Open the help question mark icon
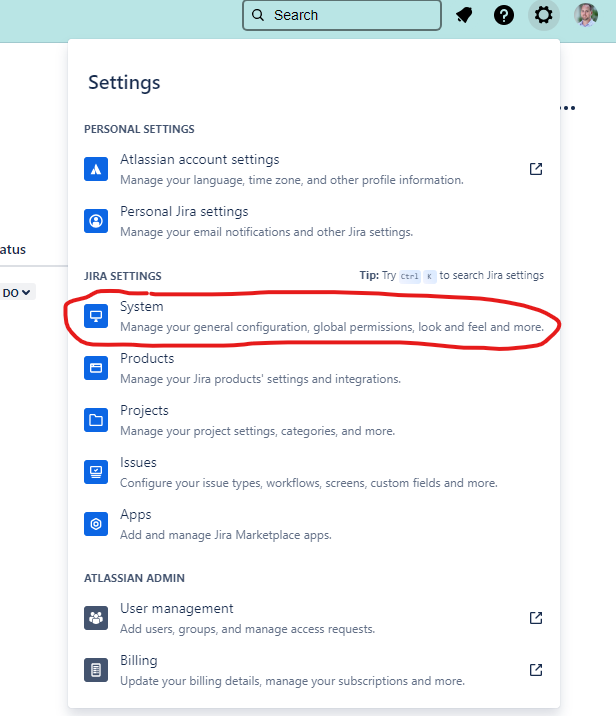Viewport: 616px width, 716px height. (504, 15)
